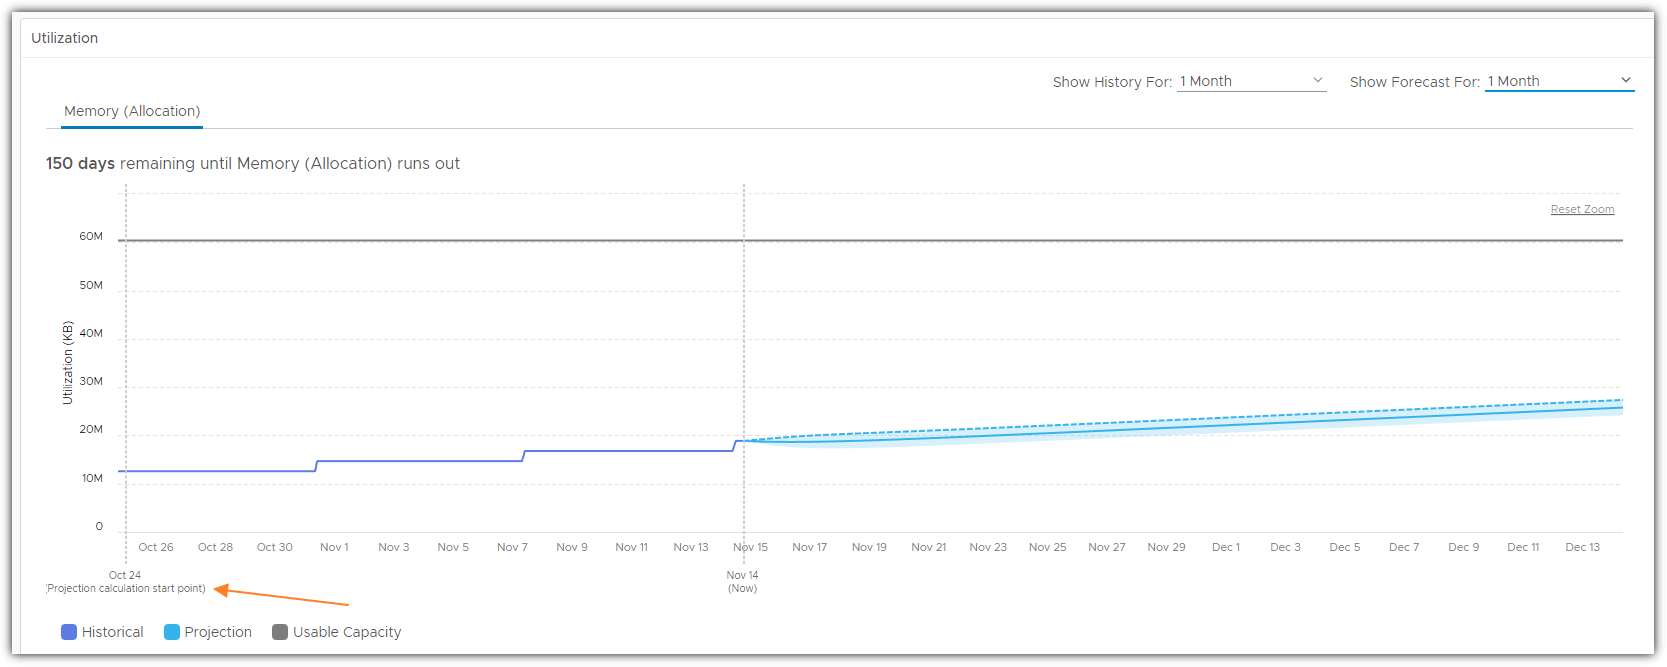Click the Show History For chevron arrow

1317,80
